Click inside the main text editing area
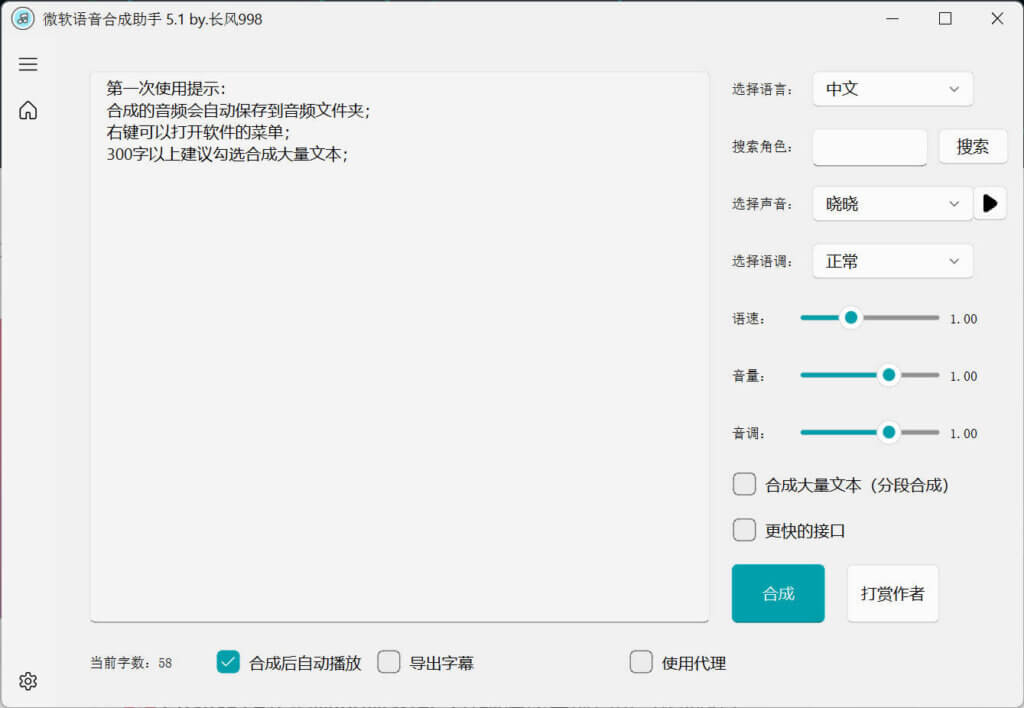 tap(400, 347)
